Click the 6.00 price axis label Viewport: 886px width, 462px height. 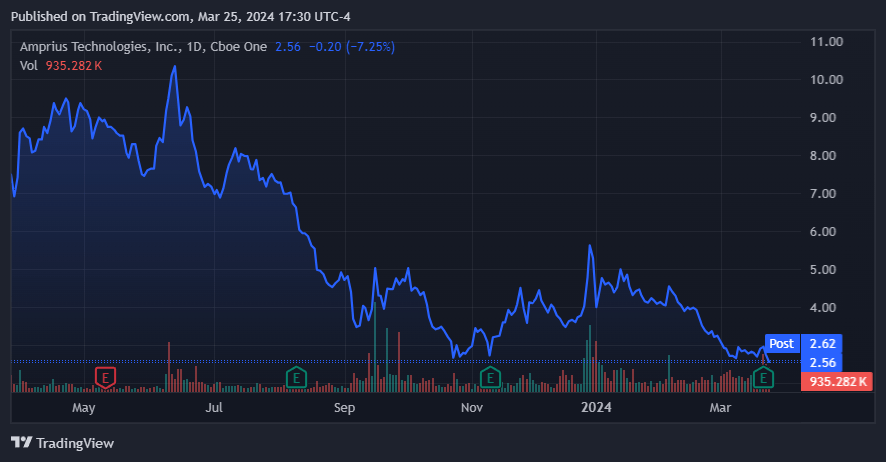[823, 232]
